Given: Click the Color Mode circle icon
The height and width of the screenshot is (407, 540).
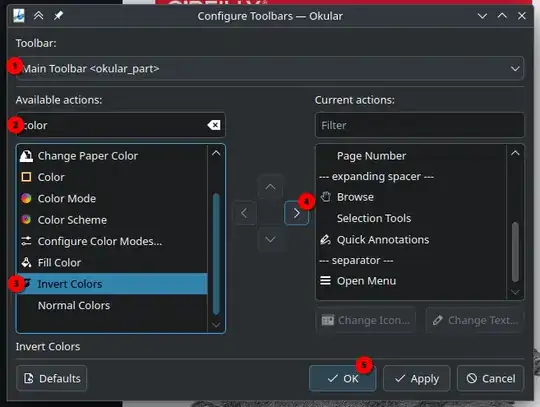Looking at the screenshot, I should [26, 198].
